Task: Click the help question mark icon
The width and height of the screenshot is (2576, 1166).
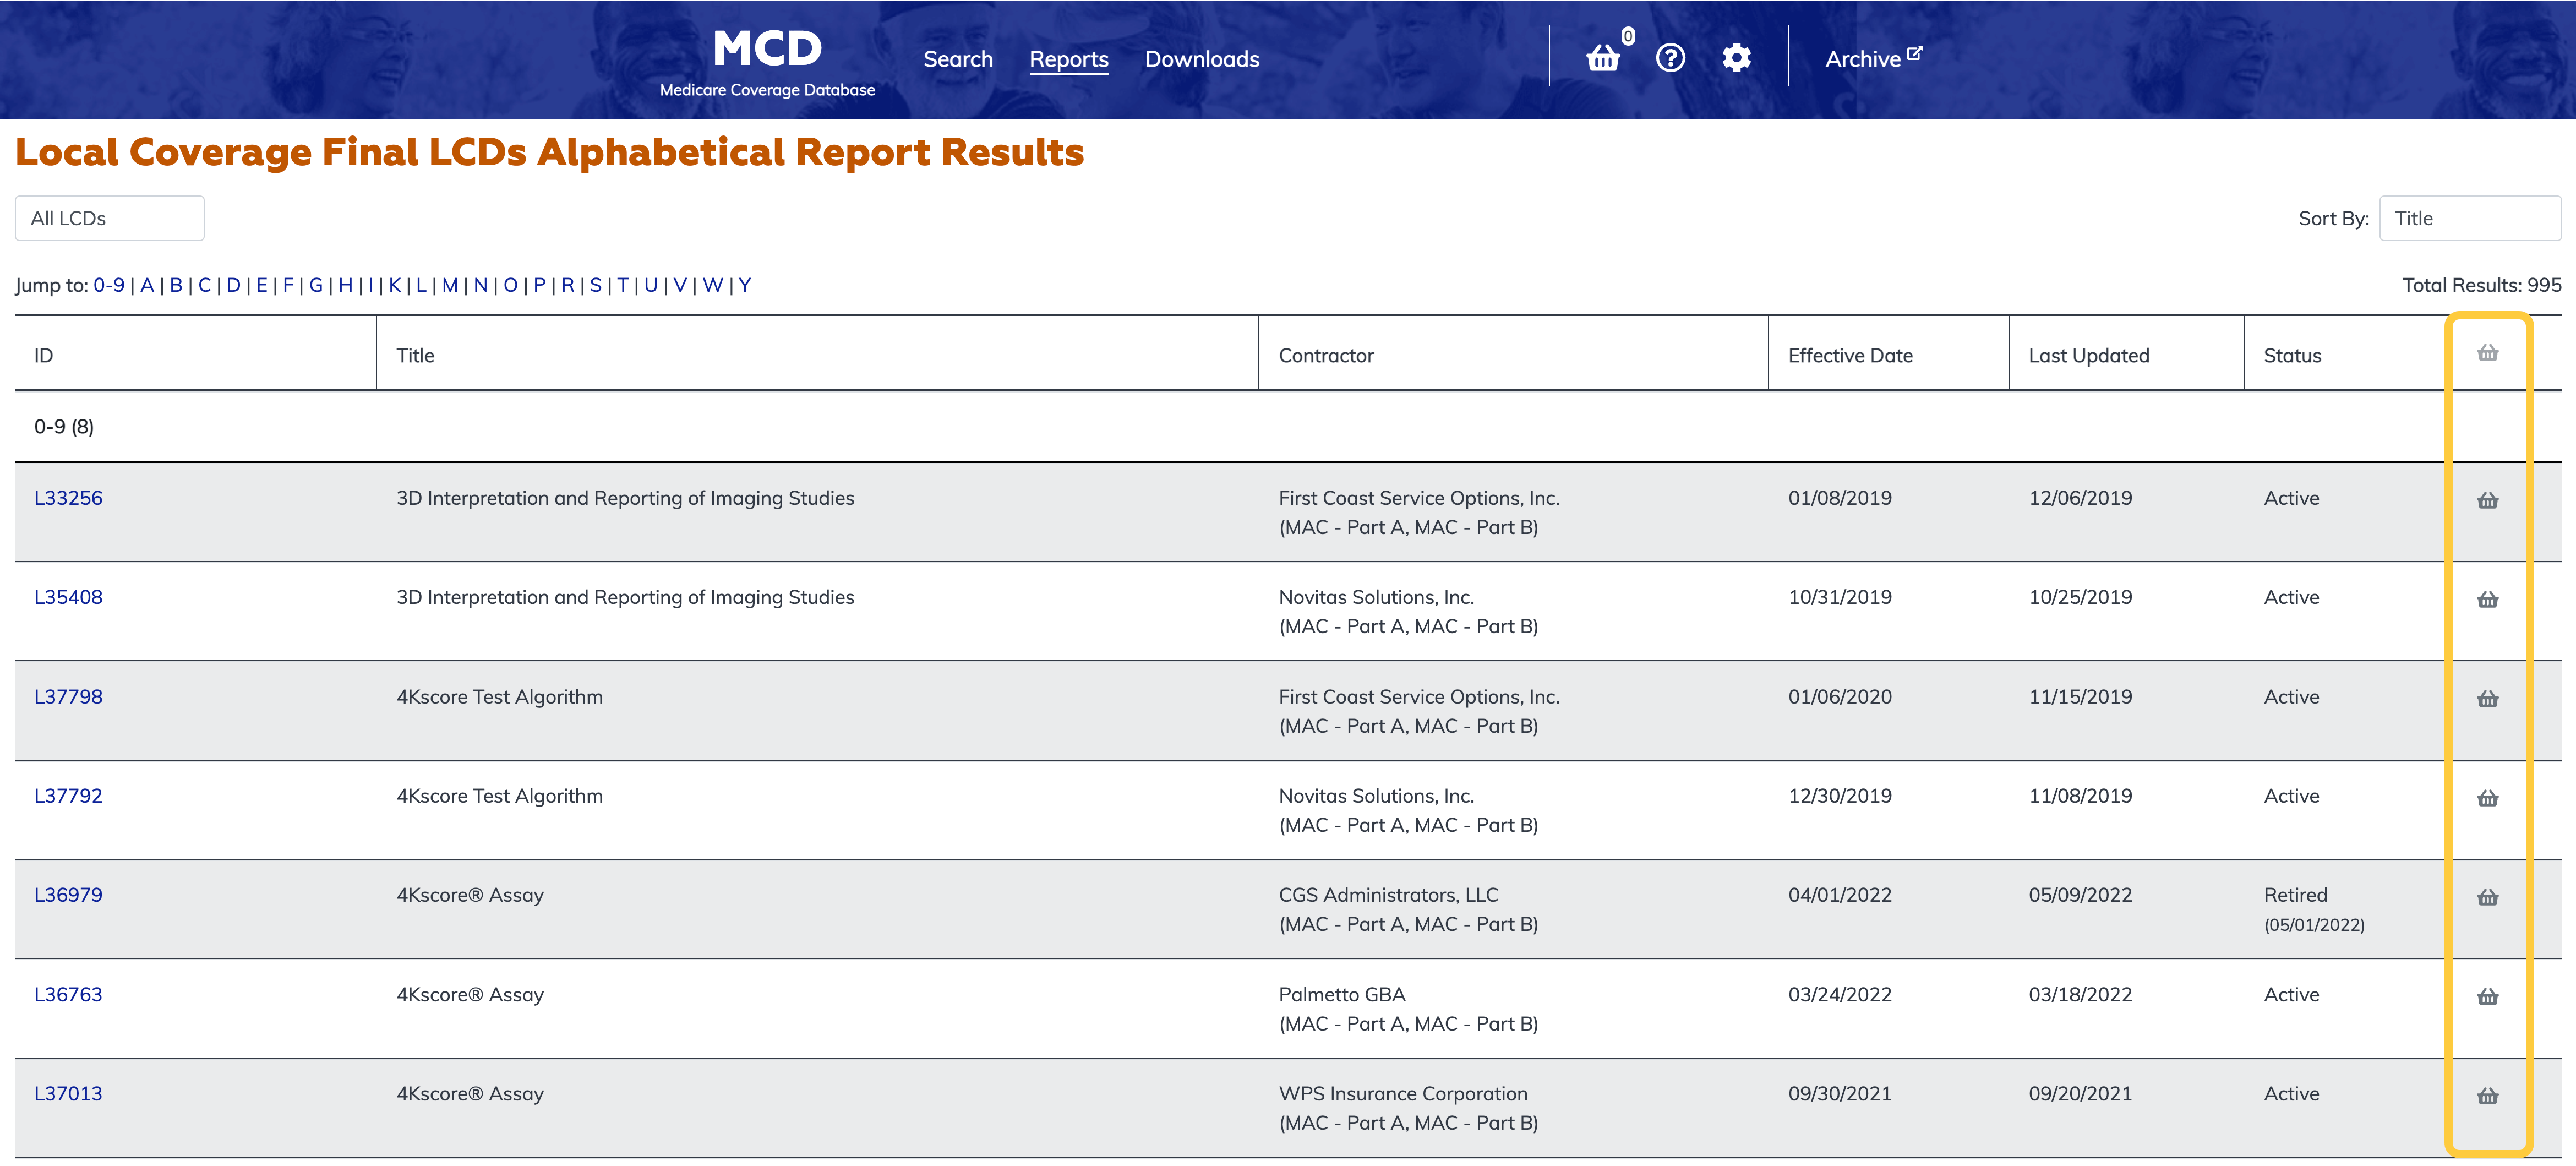Action: [1670, 58]
